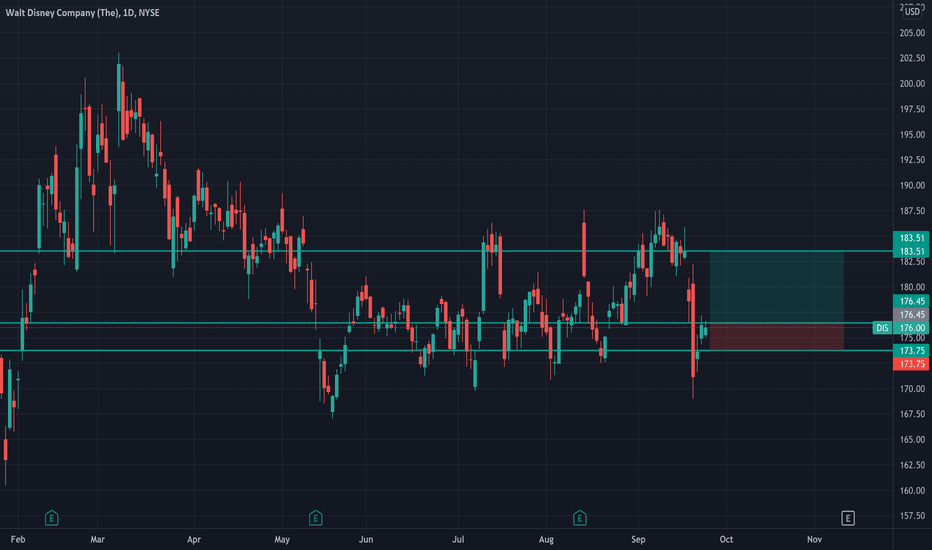Select the red stop-loss zone of long position
The width and height of the screenshot is (932, 550).
point(777,337)
